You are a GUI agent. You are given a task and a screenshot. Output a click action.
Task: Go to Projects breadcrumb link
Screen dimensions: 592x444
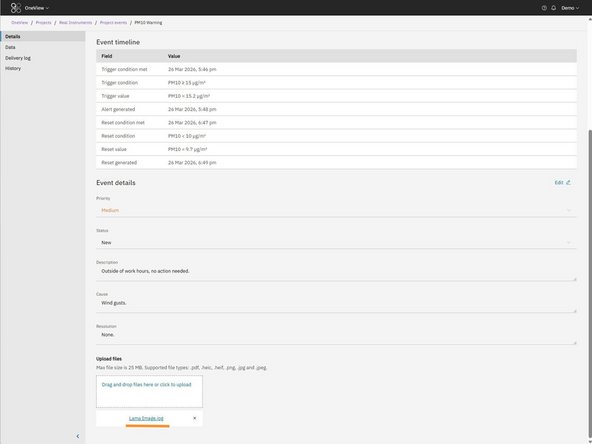pos(43,23)
